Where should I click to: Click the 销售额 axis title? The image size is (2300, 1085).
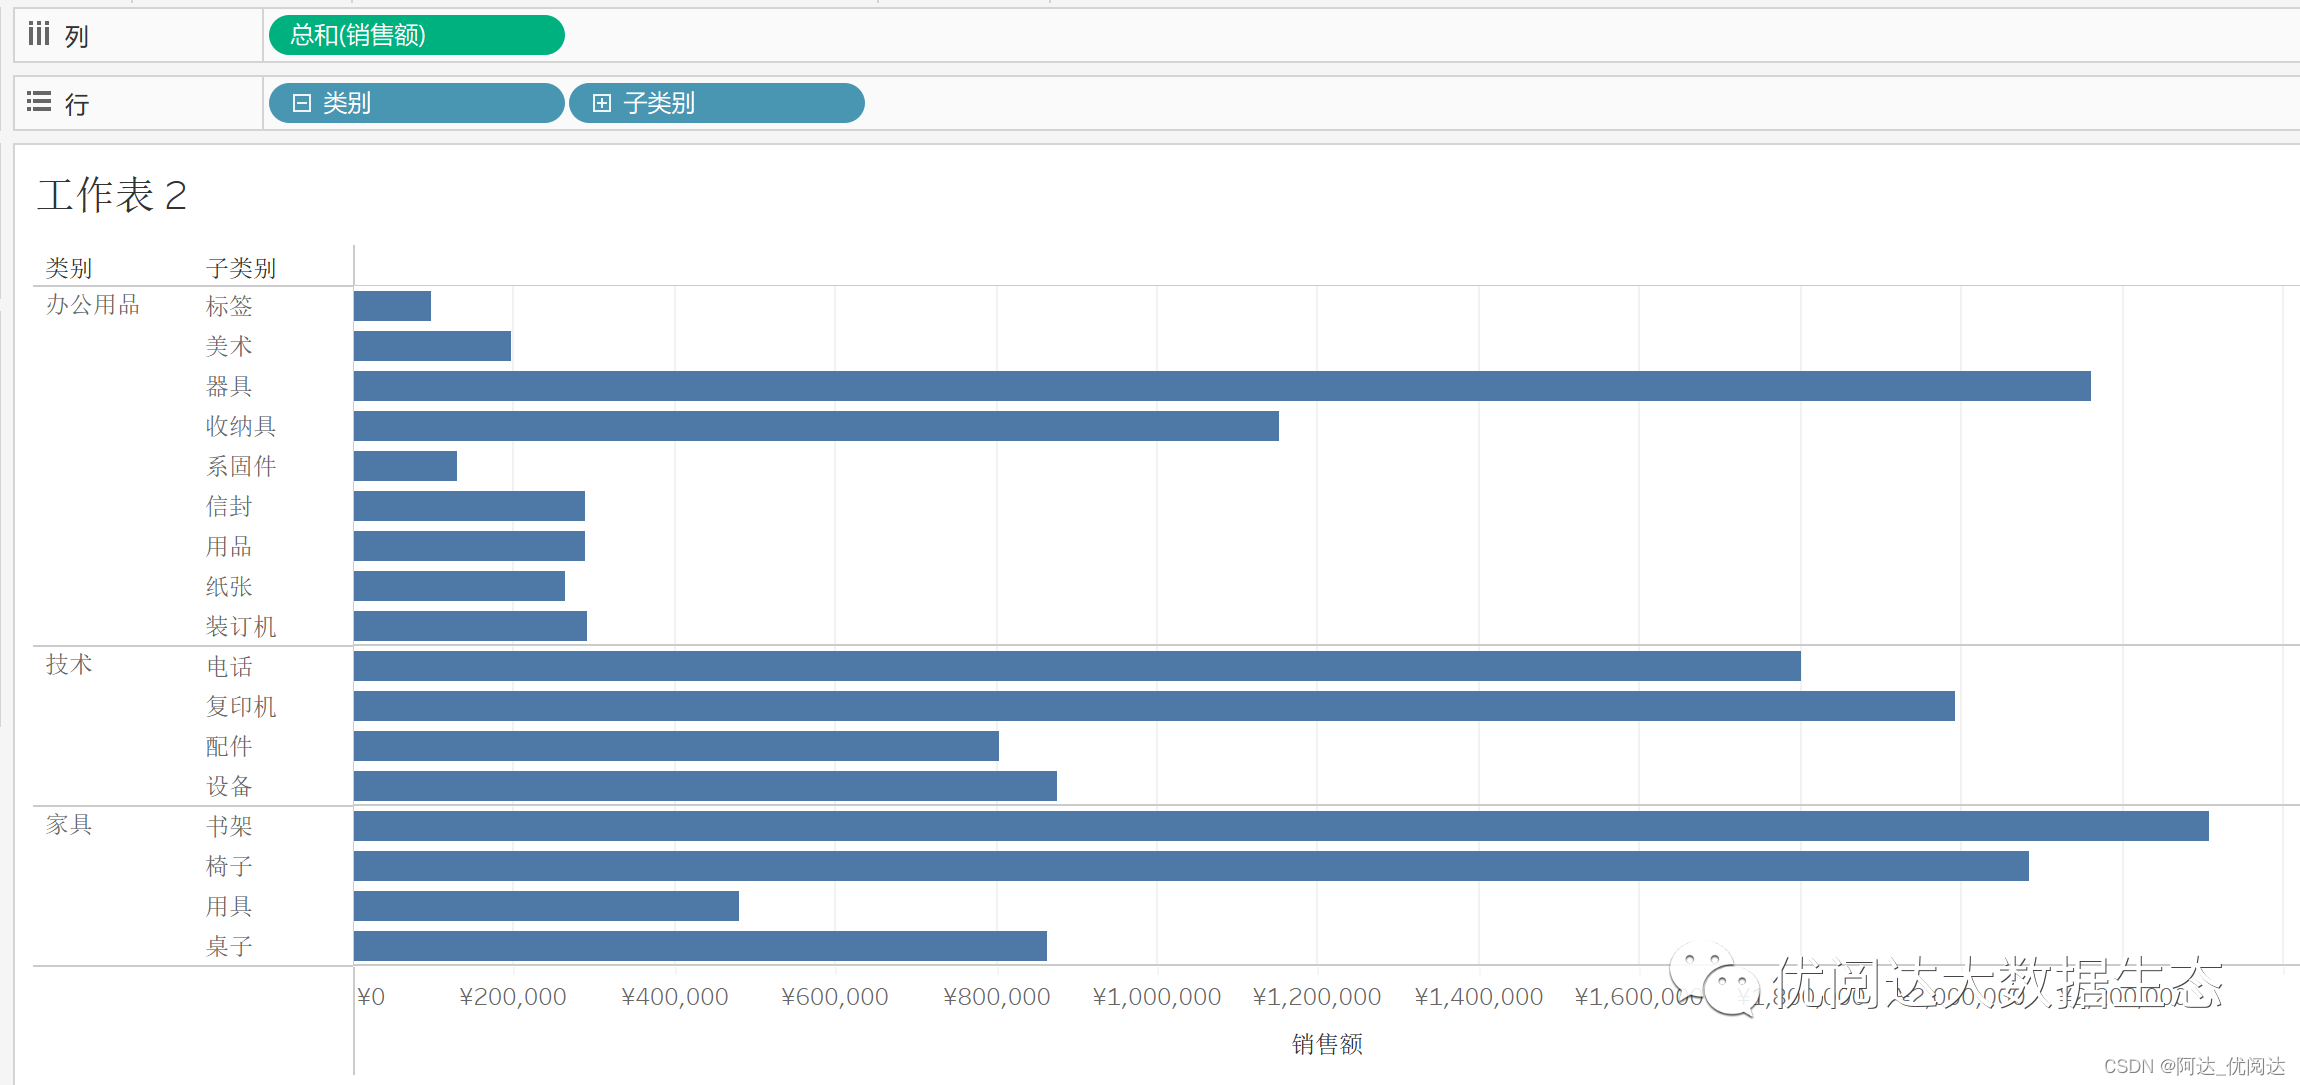click(x=1327, y=1044)
